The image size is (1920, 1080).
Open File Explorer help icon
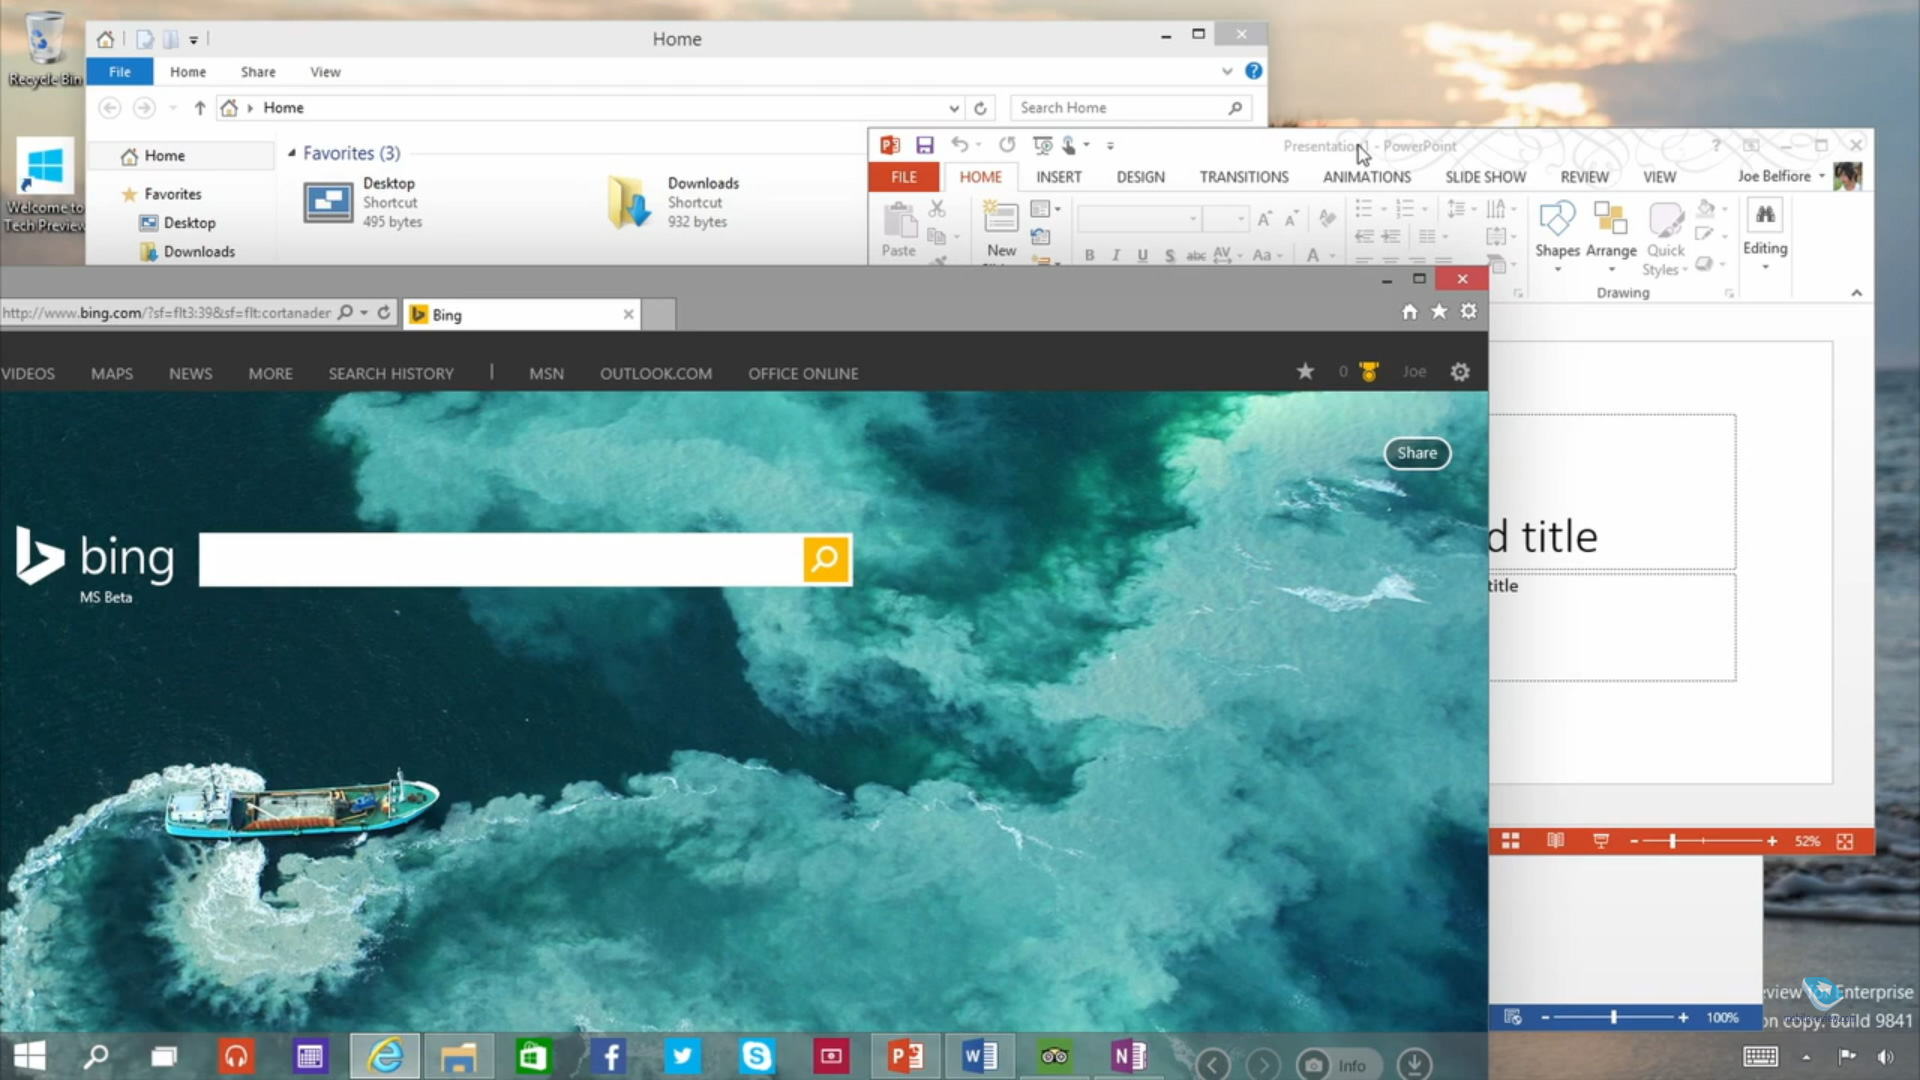1253,71
